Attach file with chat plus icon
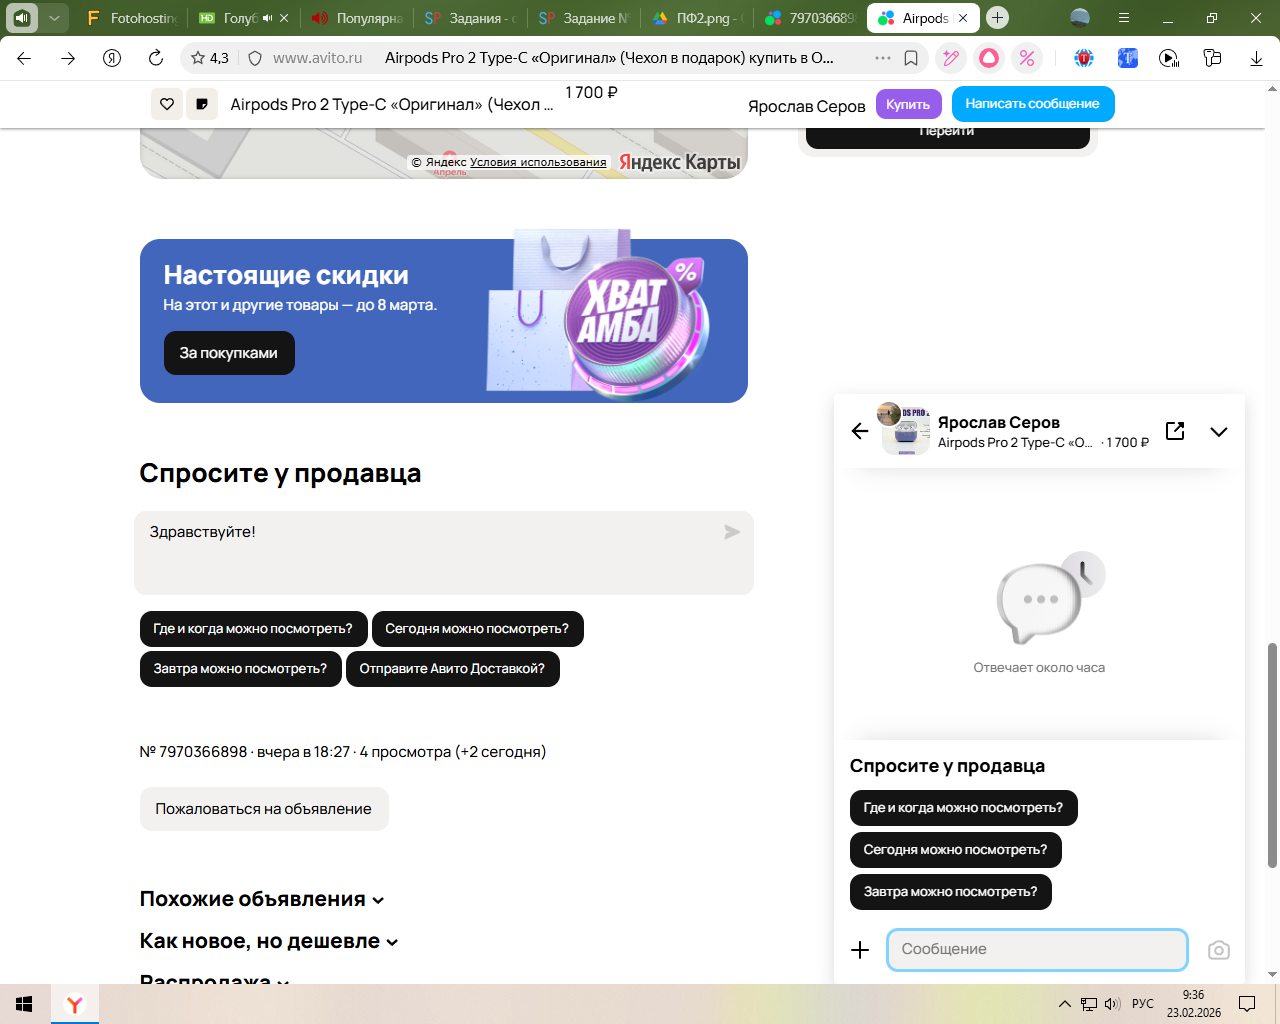Screen dimensions: 1280x1024 pyautogui.click(x=860, y=950)
